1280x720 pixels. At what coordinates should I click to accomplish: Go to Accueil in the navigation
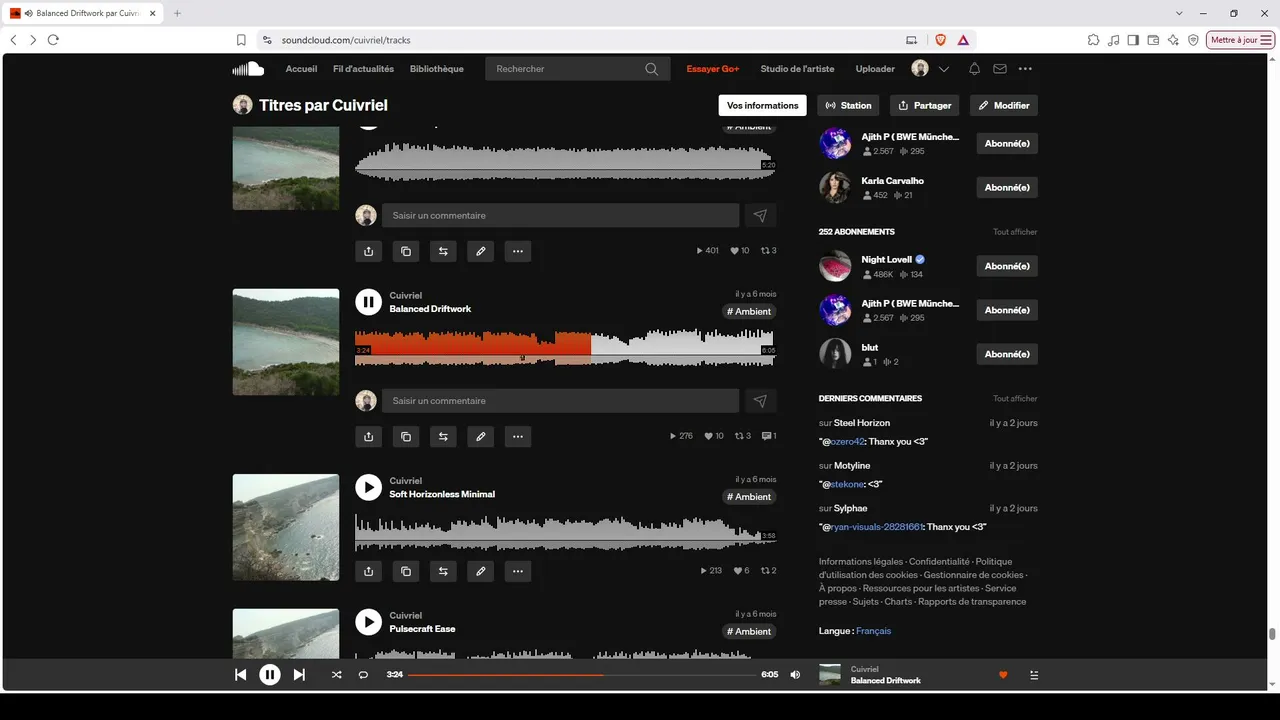(301, 69)
